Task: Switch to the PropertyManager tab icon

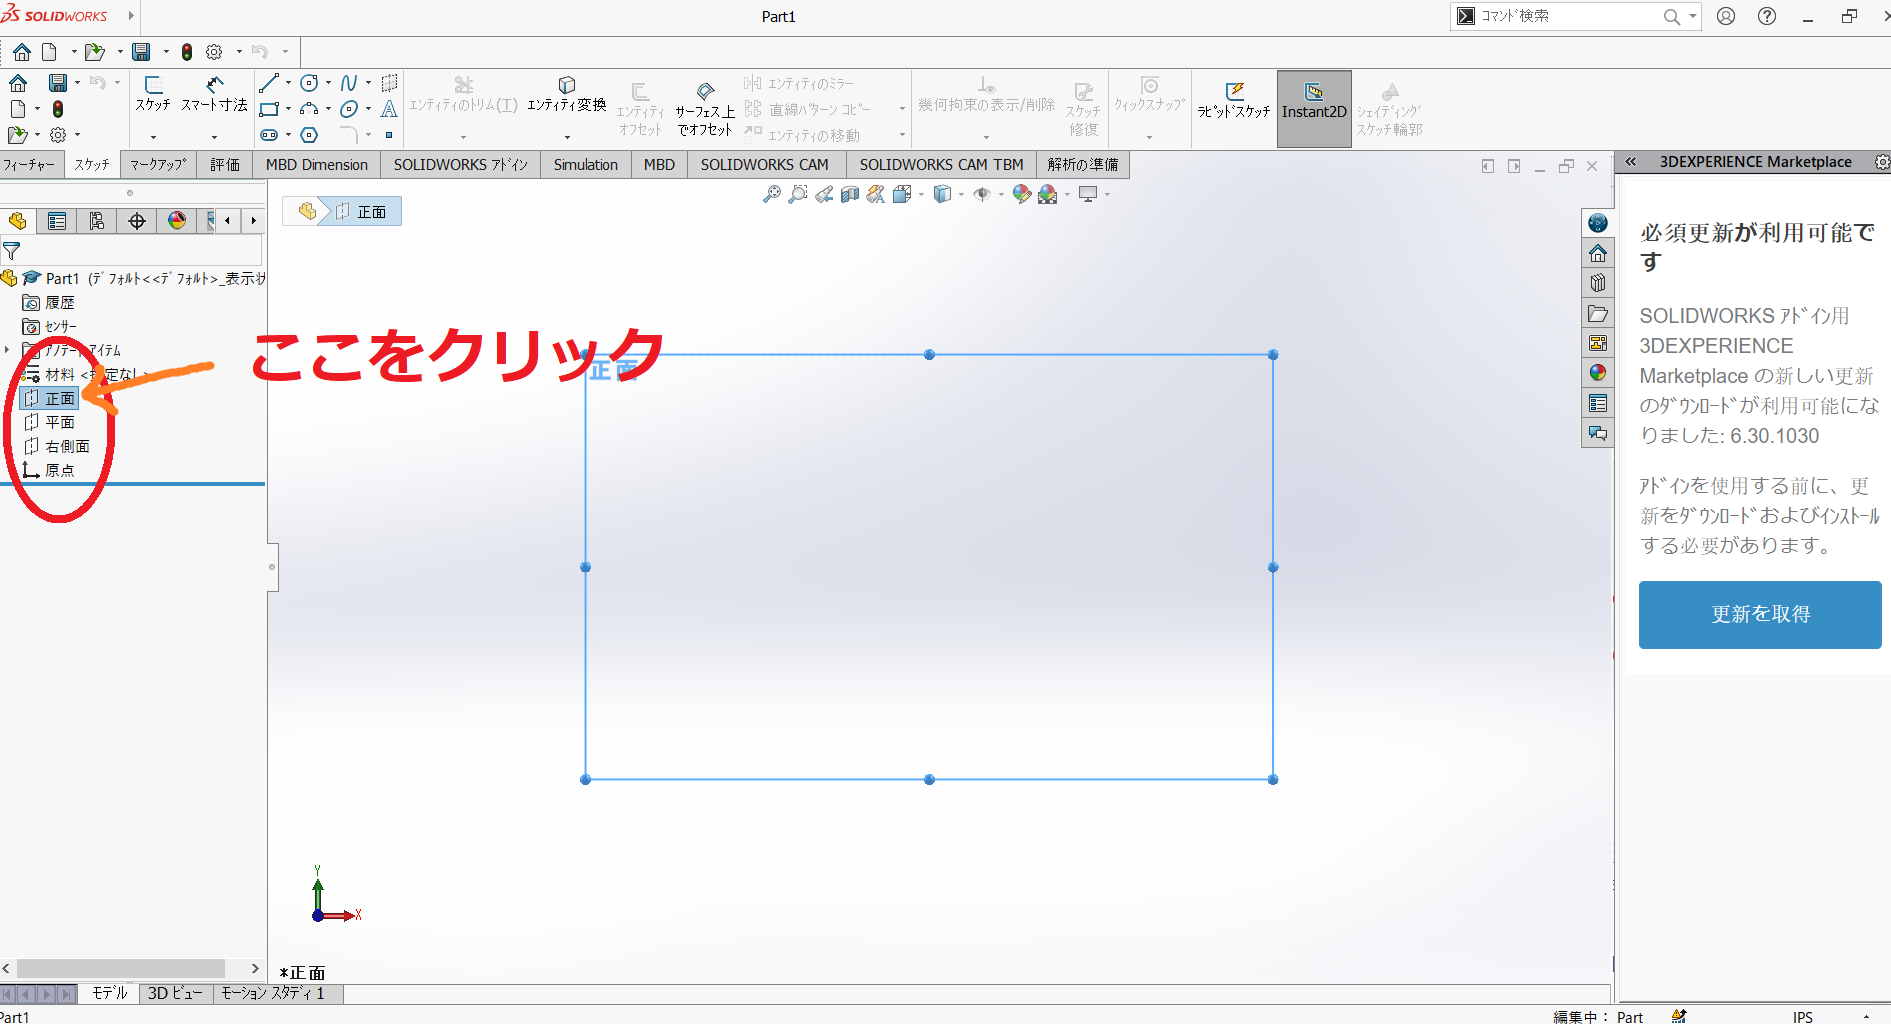Action: 57,221
